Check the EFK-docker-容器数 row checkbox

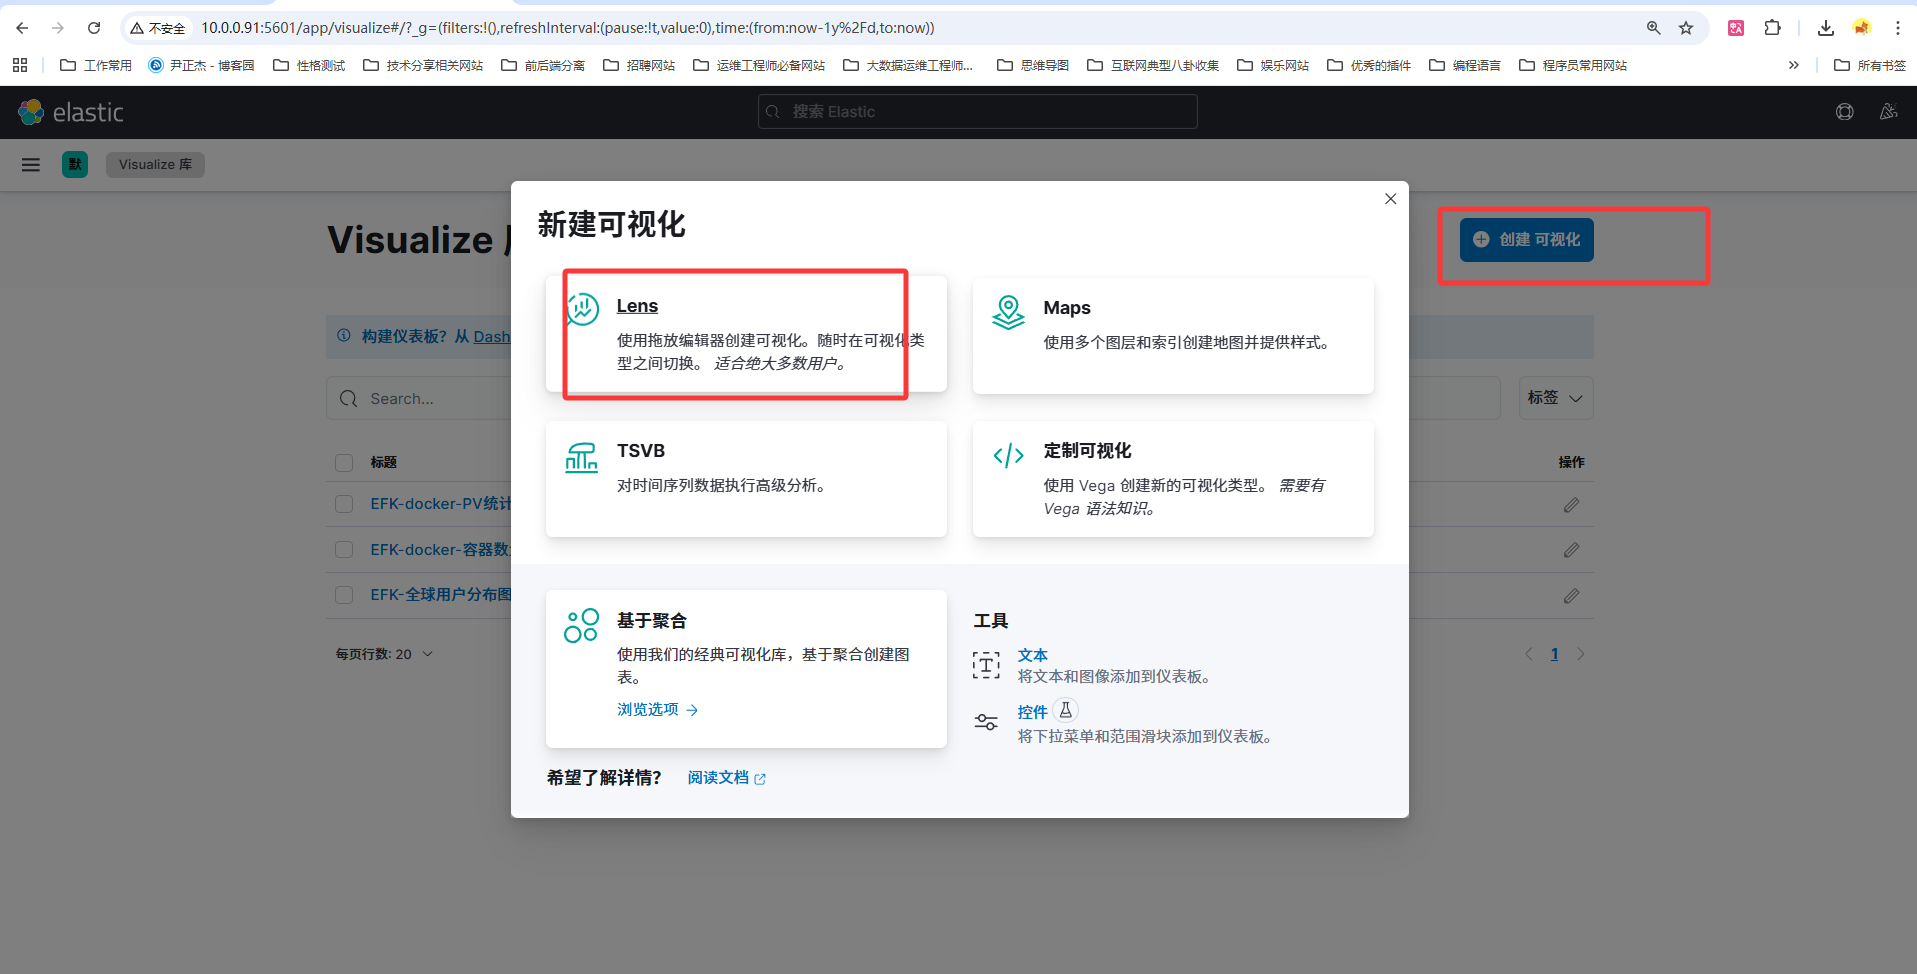click(x=344, y=550)
